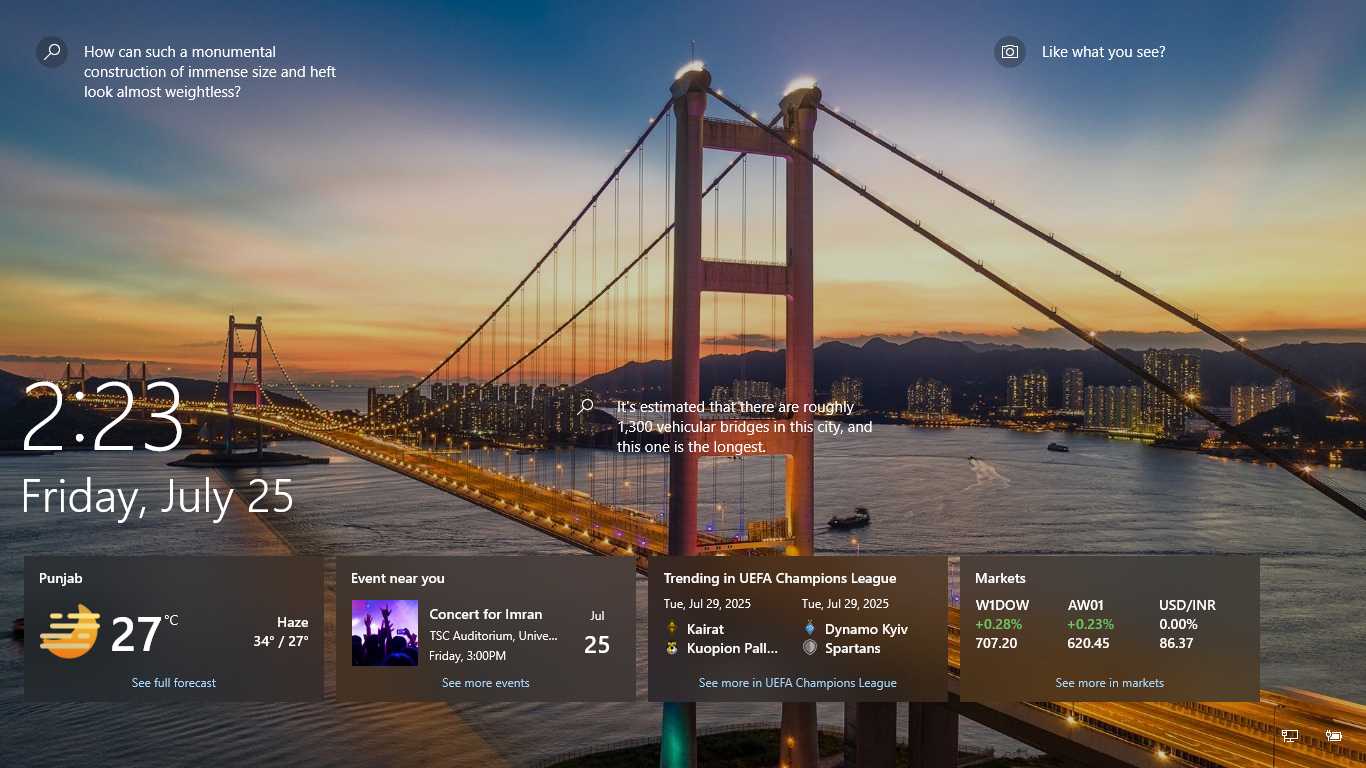
Task: Open See more events link
Action: coord(486,683)
